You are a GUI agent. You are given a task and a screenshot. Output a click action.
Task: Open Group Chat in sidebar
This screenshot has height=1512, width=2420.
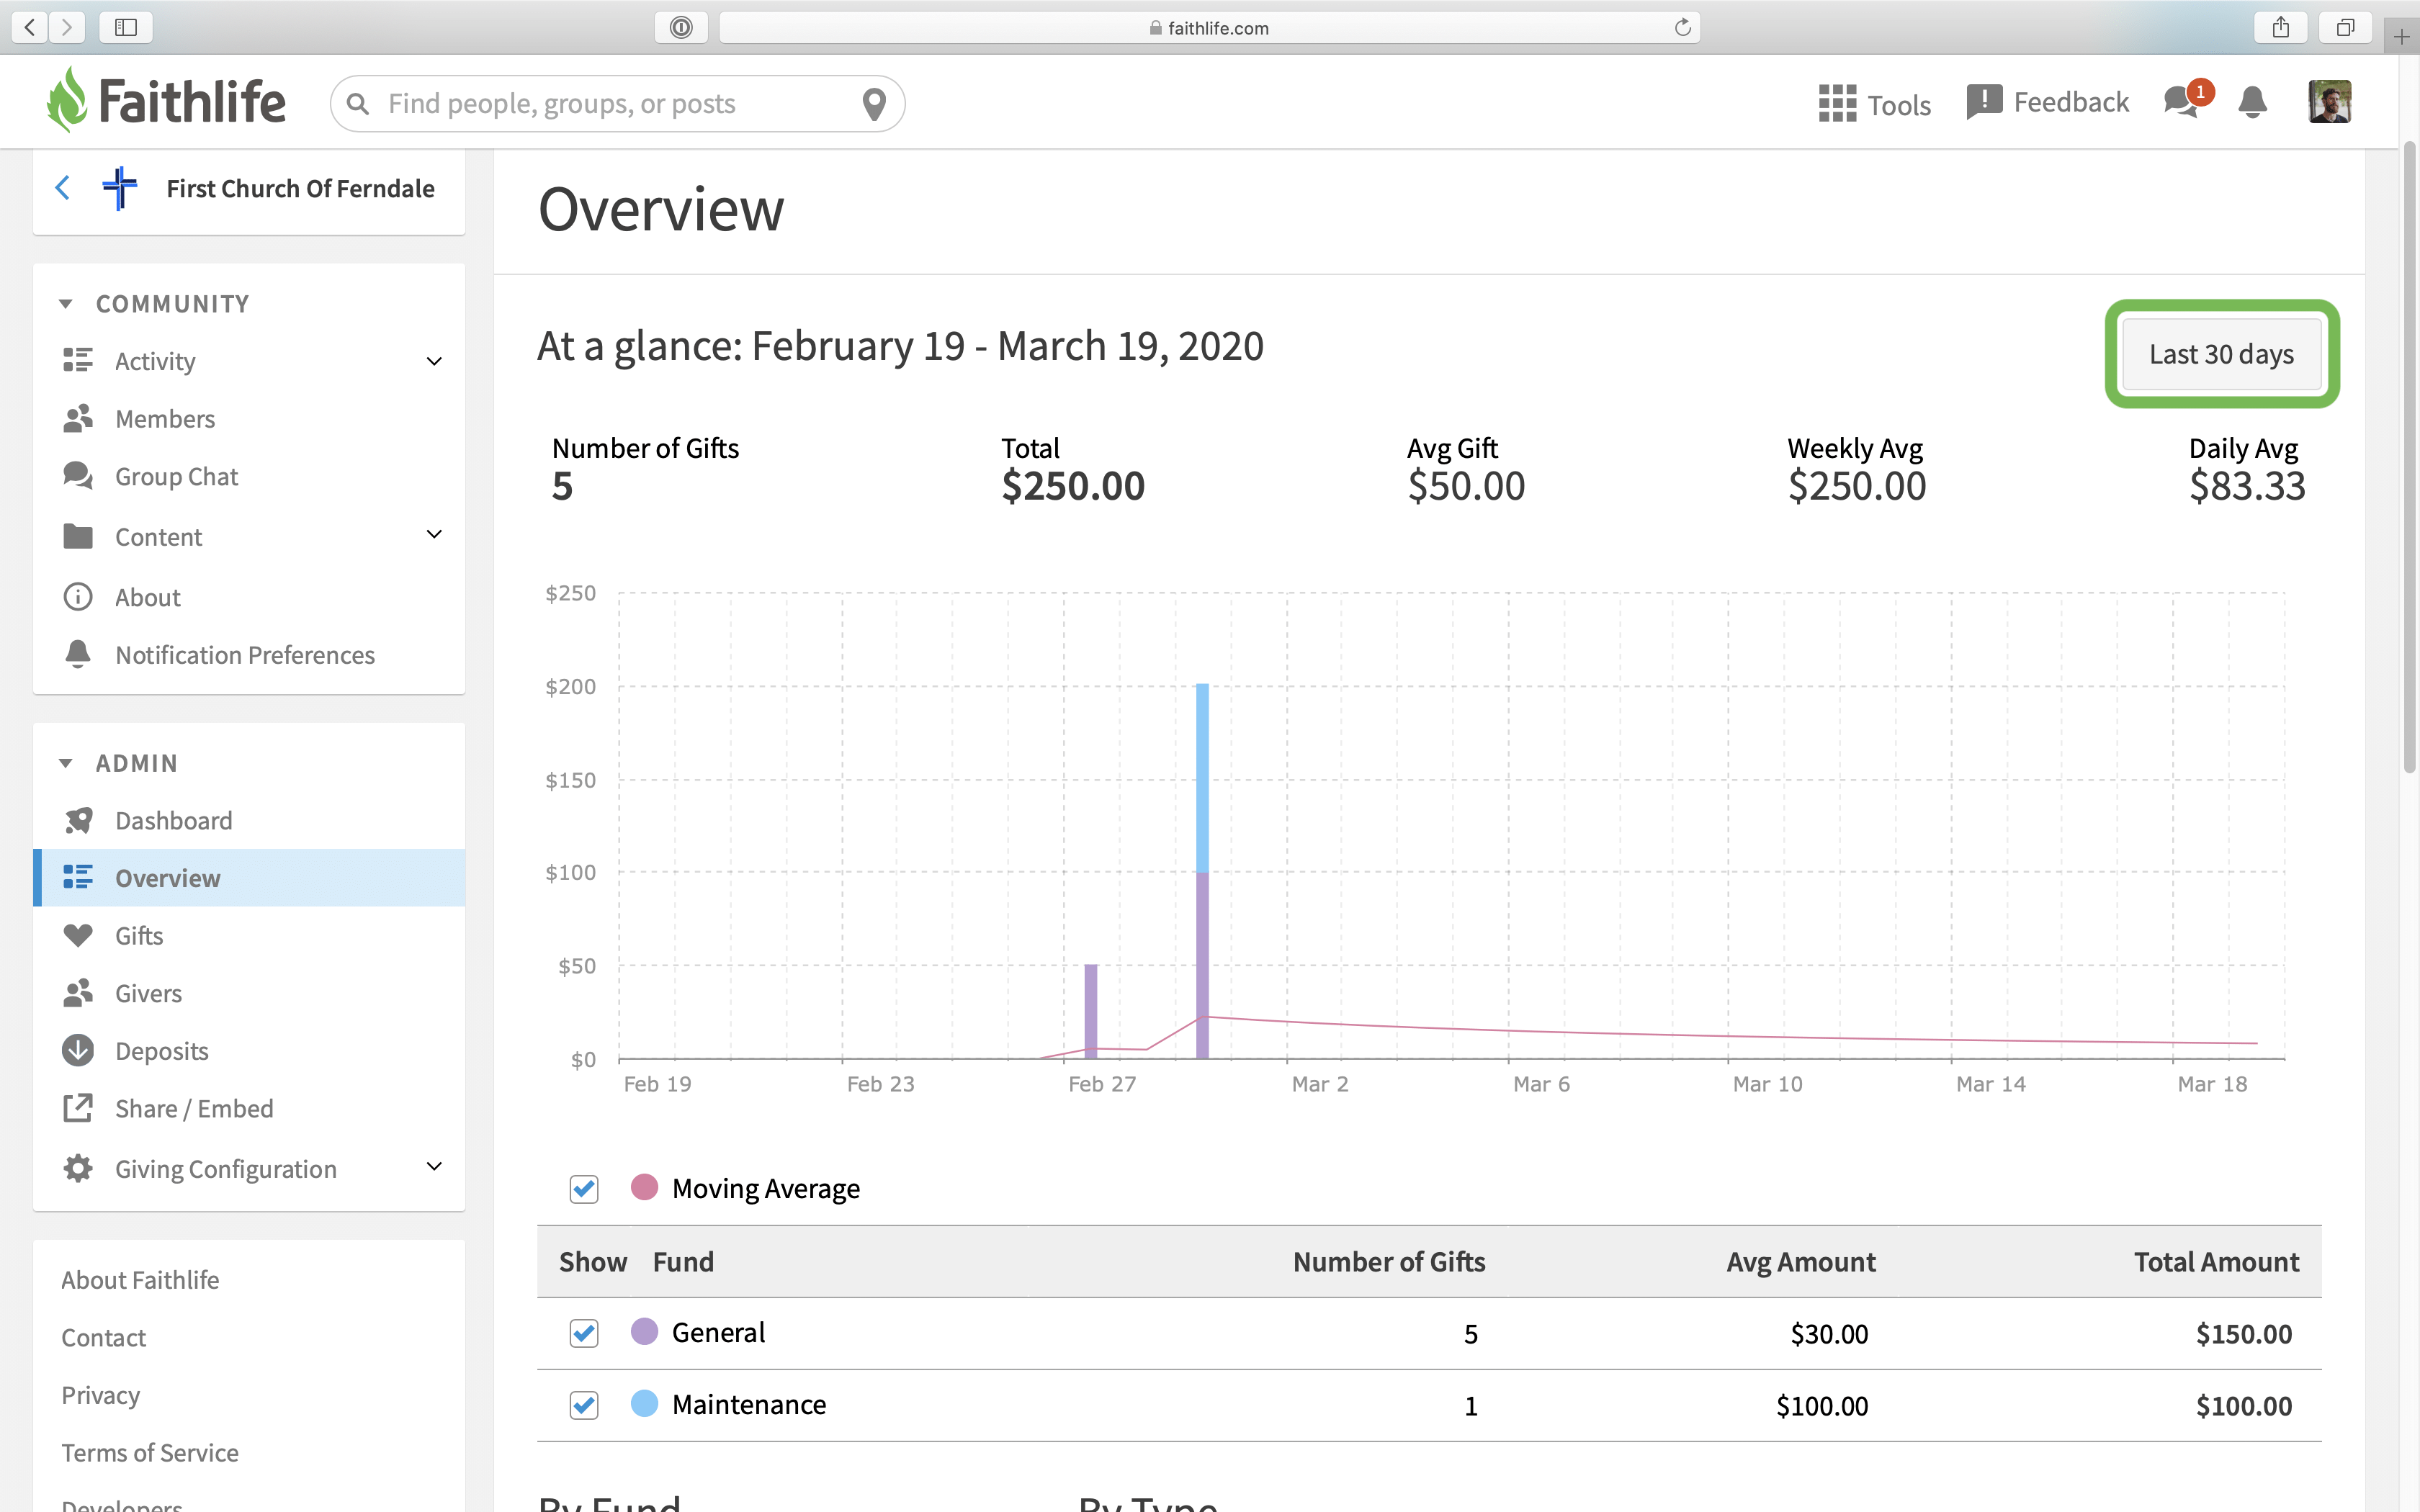[x=249, y=476]
